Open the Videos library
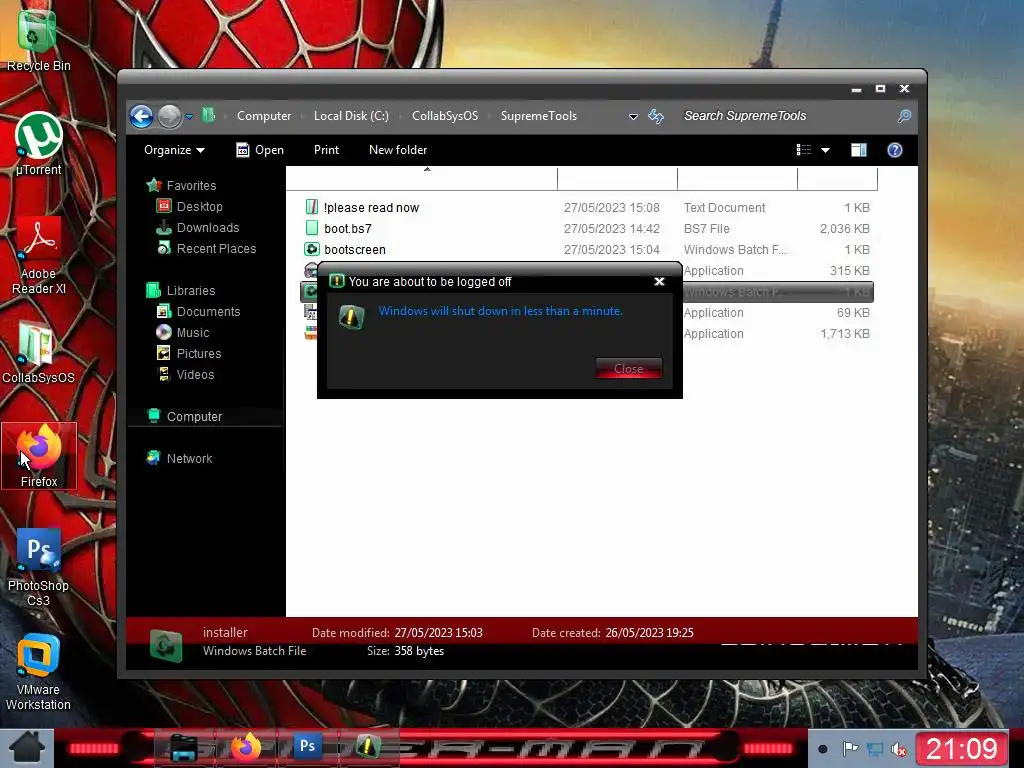 click(185, 374)
